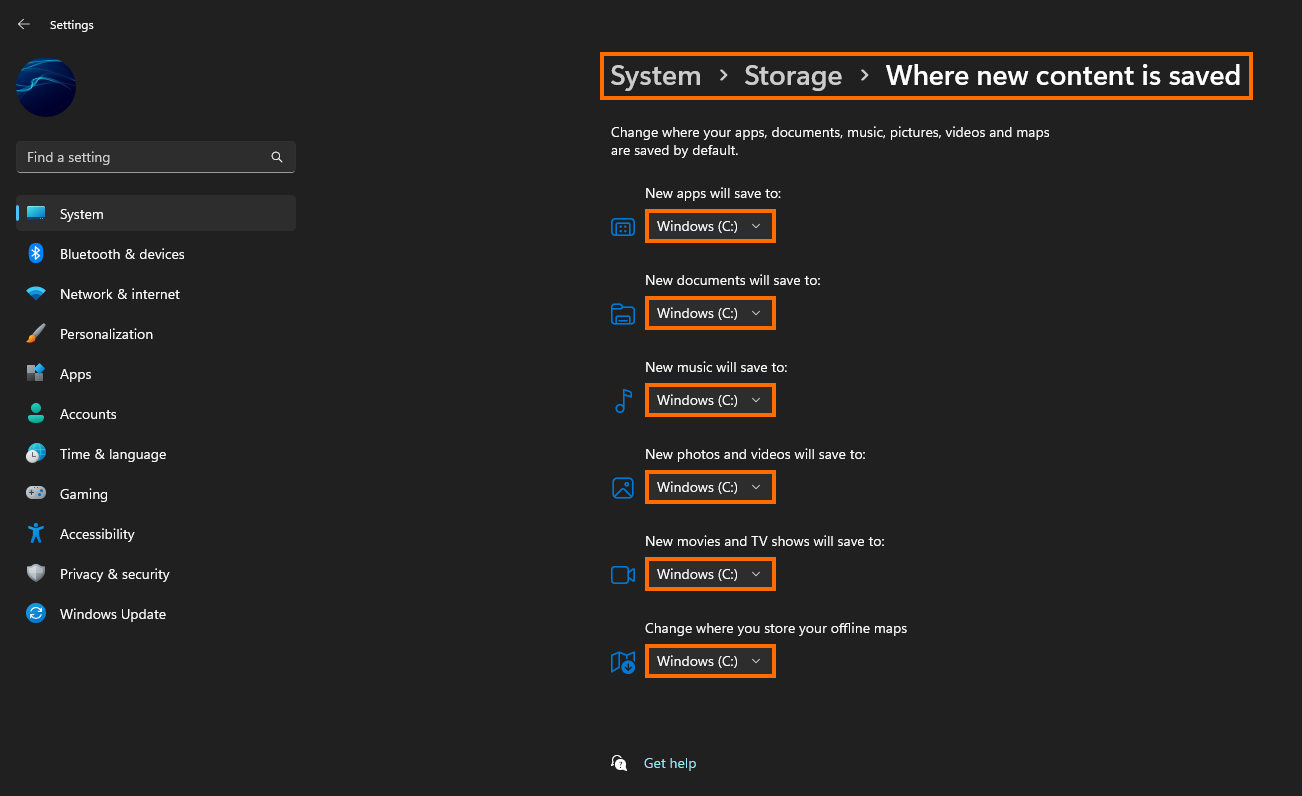Viewport: 1302px width, 796px height.
Task: Click the Privacy & security shield icon
Action: [x=36, y=574]
